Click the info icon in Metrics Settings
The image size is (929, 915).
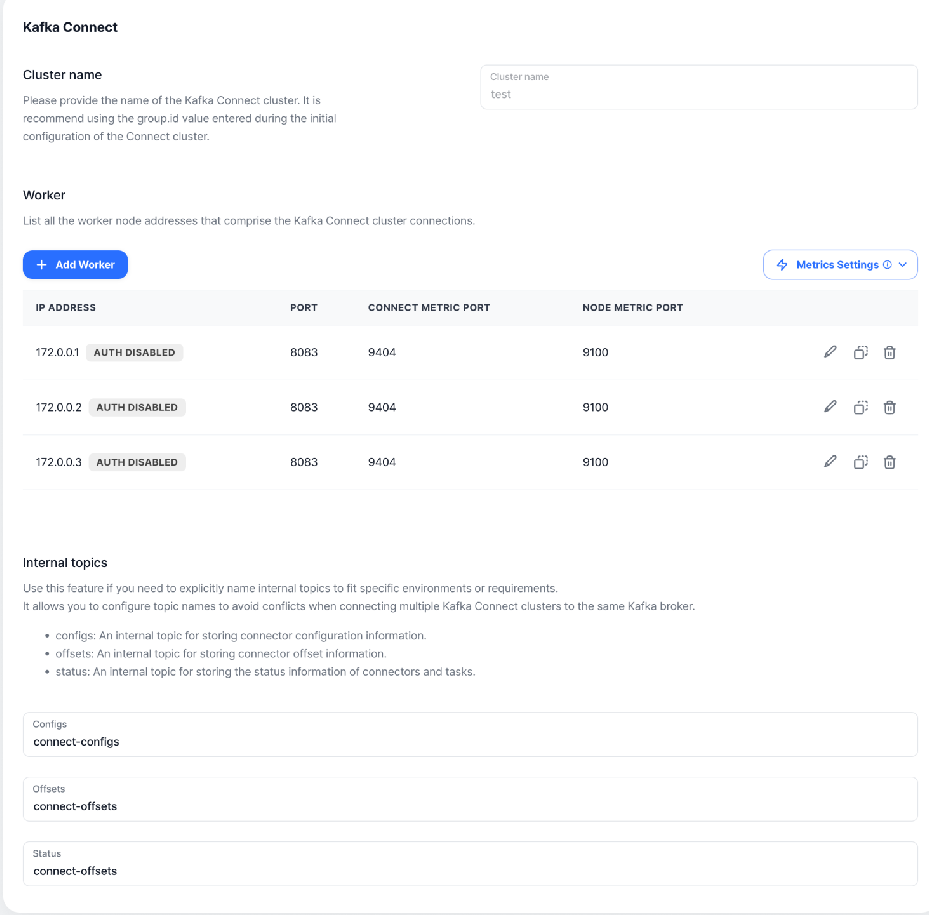click(x=887, y=265)
